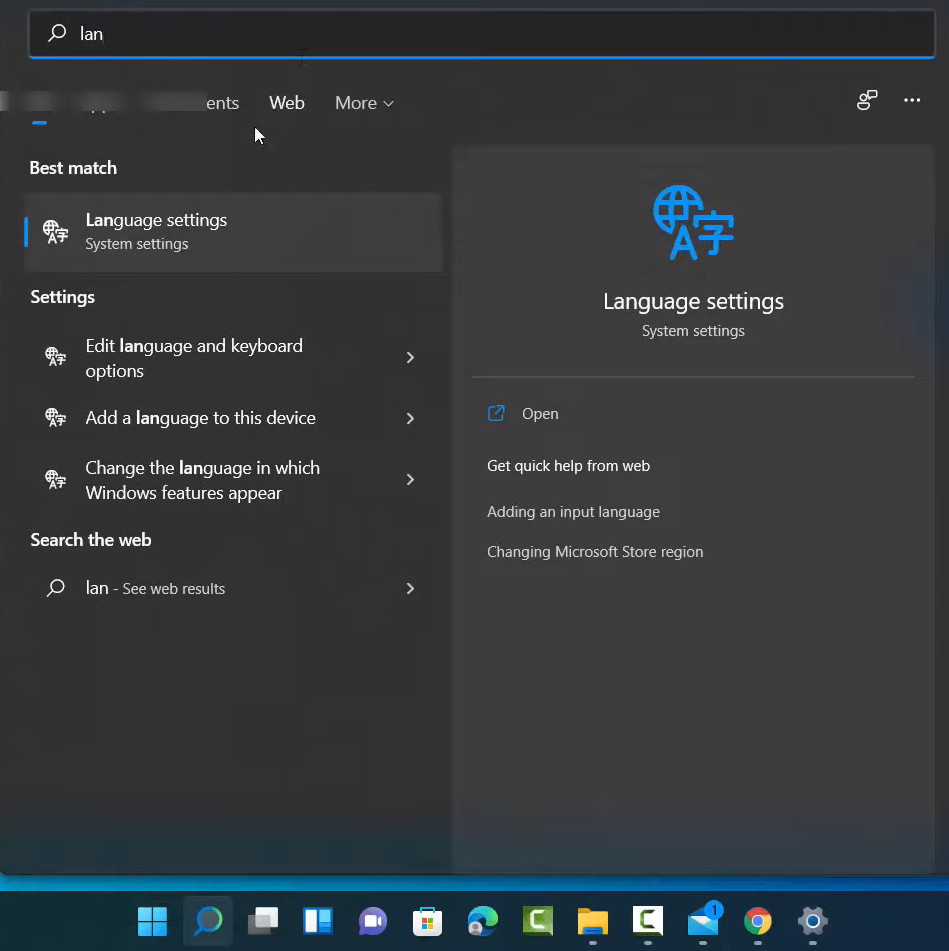Image resolution: width=949 pixels, height=951 pixels.
Task: Open the Adding an input language help link
Action: click(x=573, y=512)
